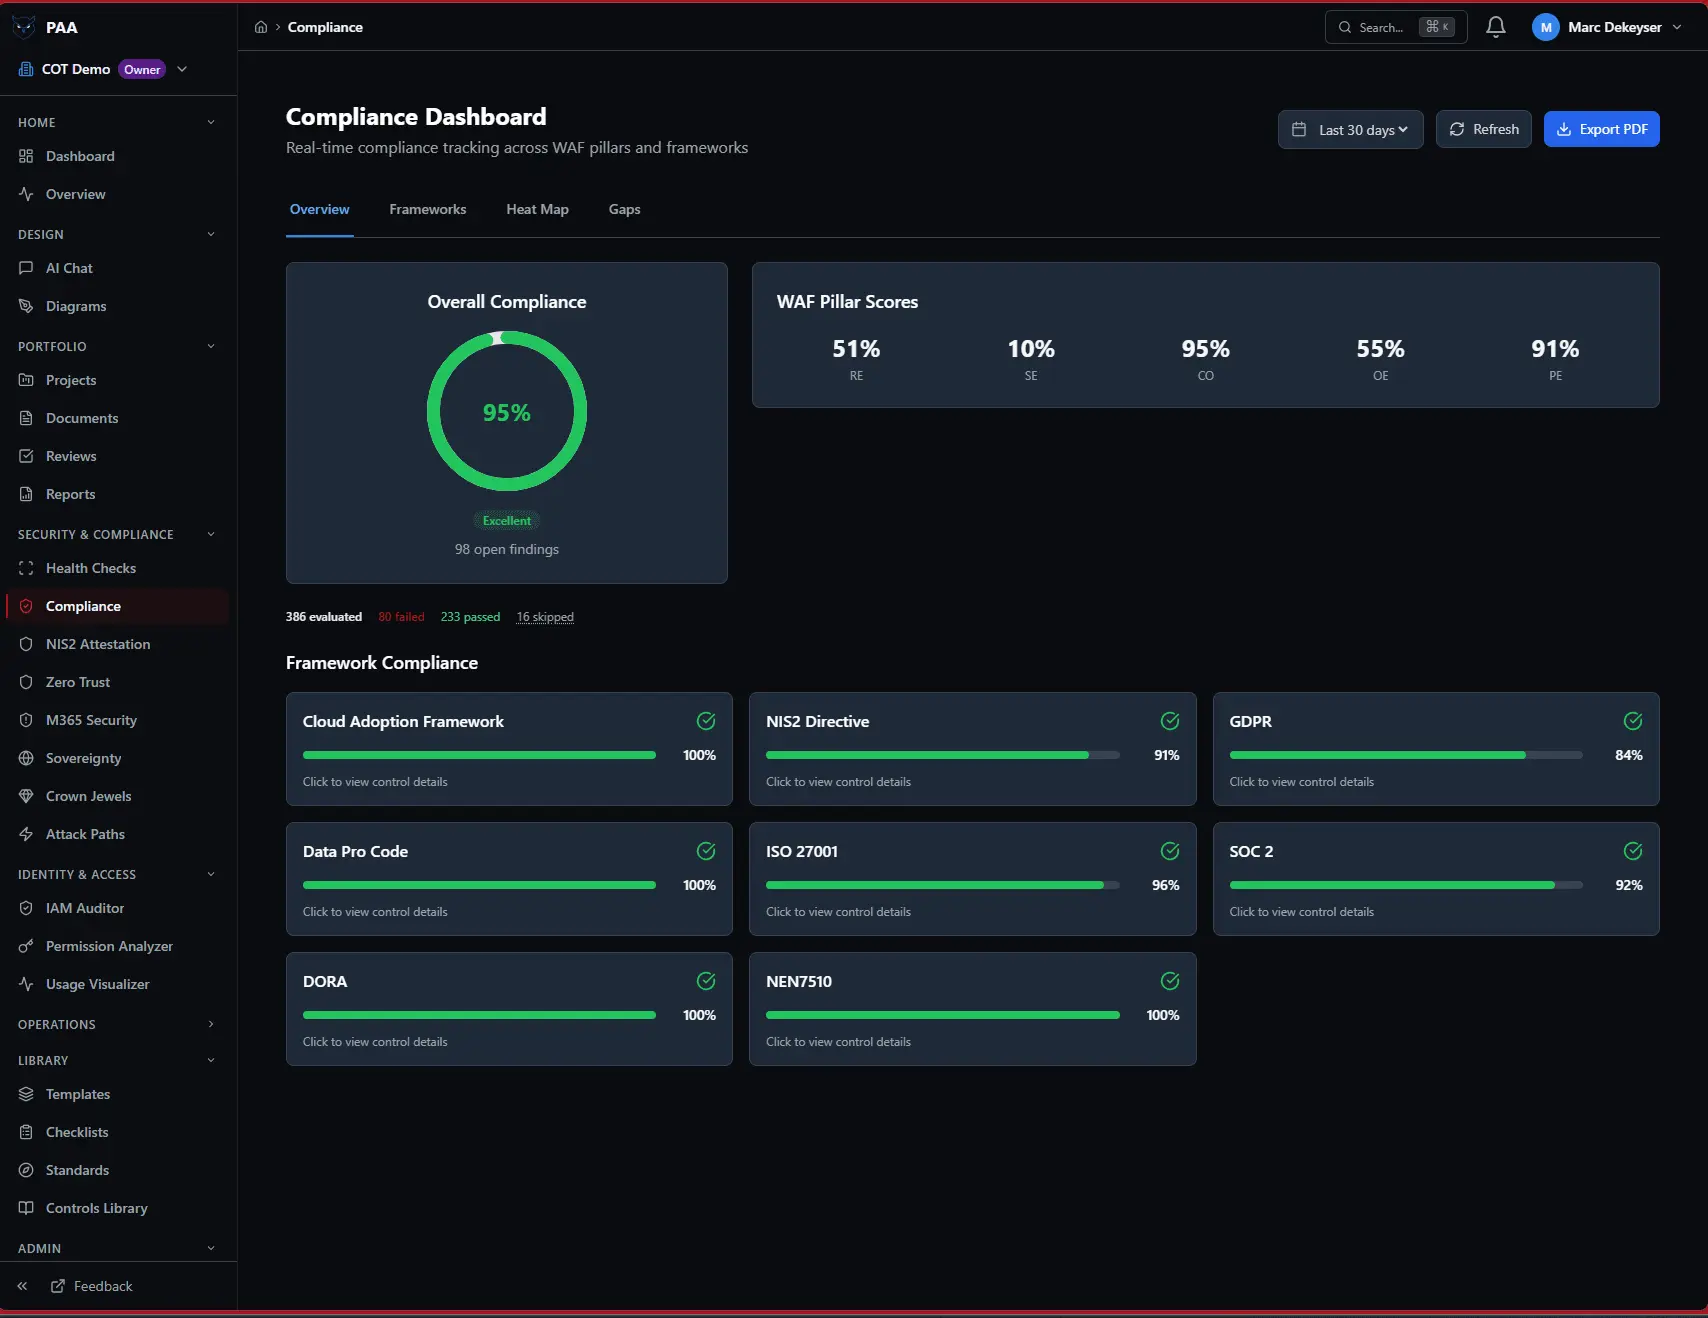Open the ISO 27001 framework card

coord(972,879)
